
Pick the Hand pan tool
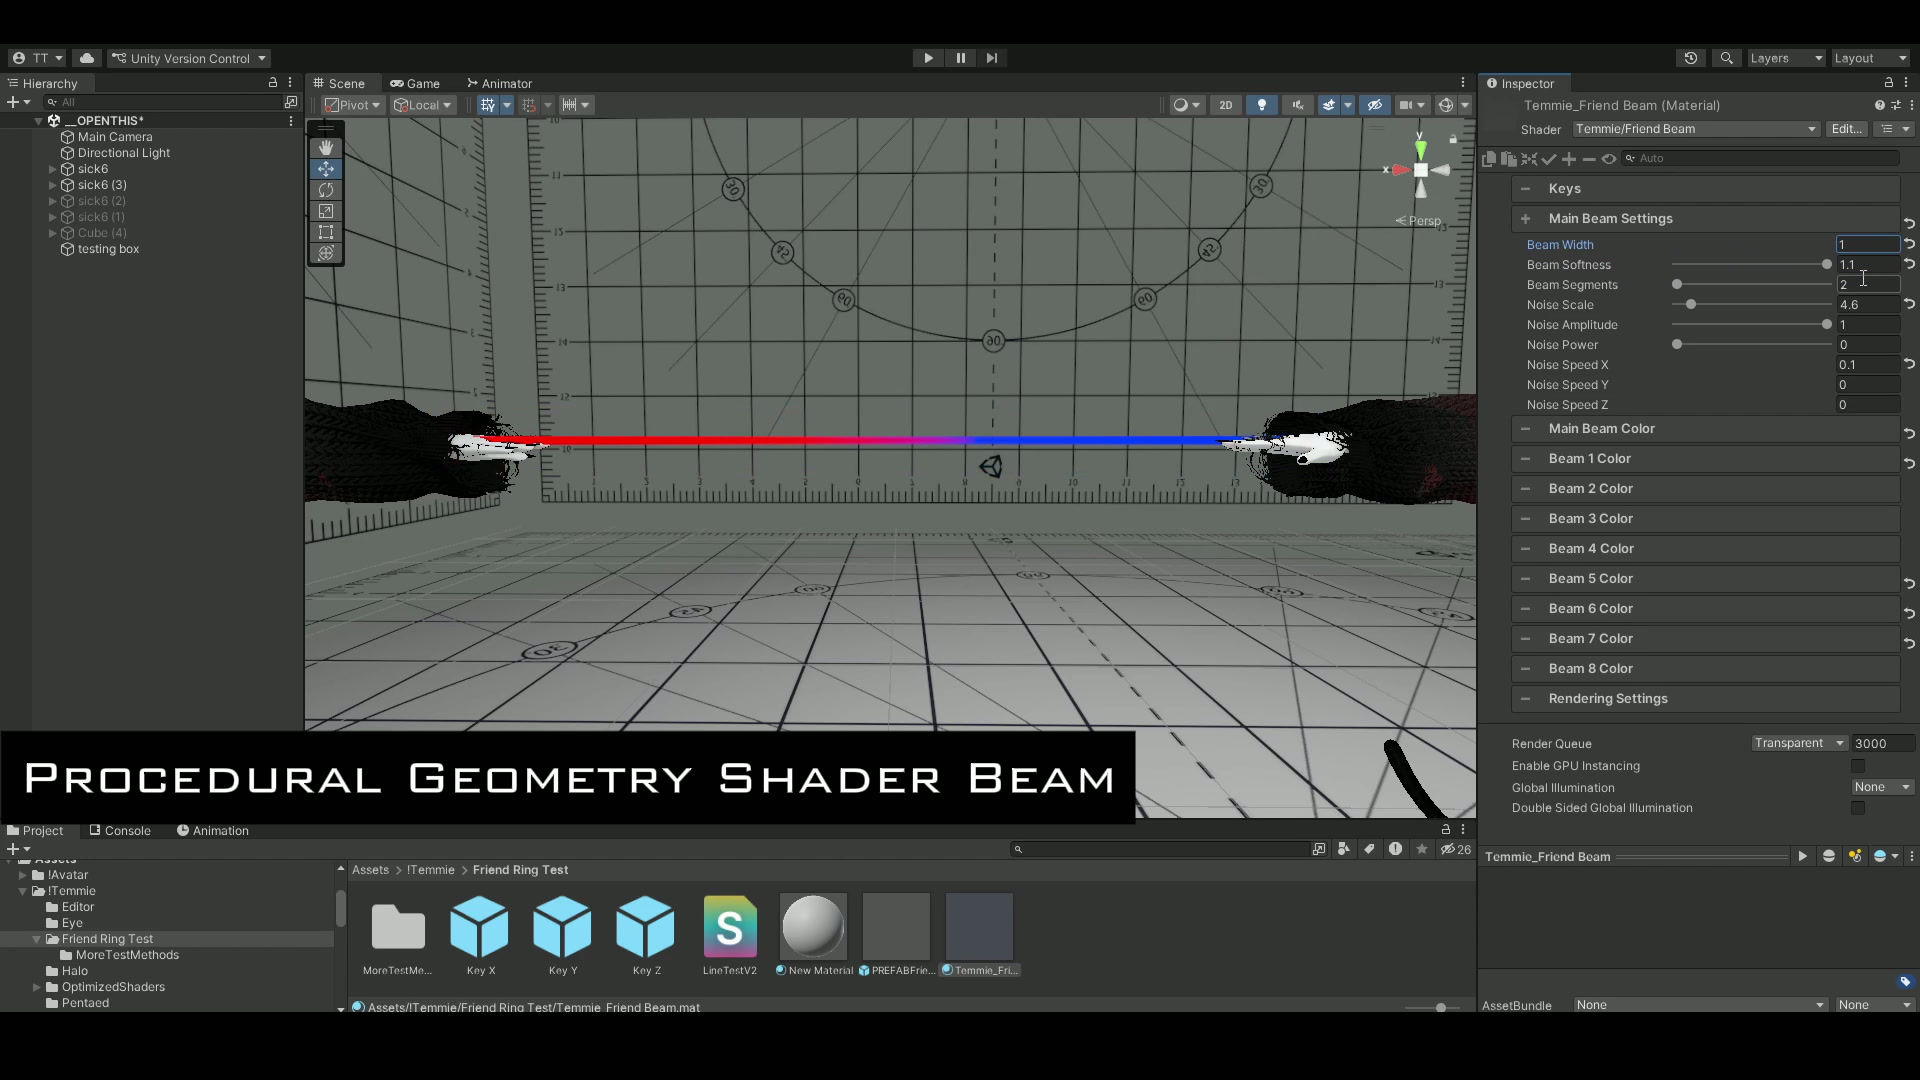click(x=325, y=147)
